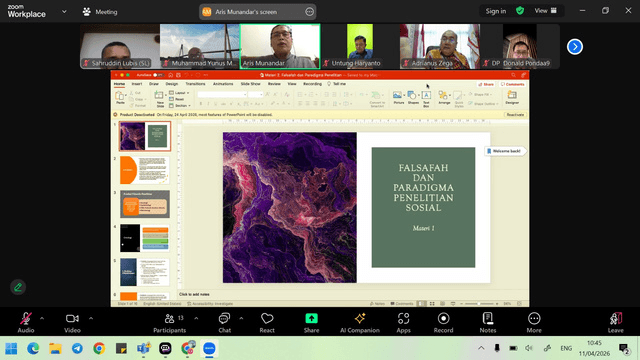
Task: Expand audio options caret next to Audio
Action: click(42, 318)
